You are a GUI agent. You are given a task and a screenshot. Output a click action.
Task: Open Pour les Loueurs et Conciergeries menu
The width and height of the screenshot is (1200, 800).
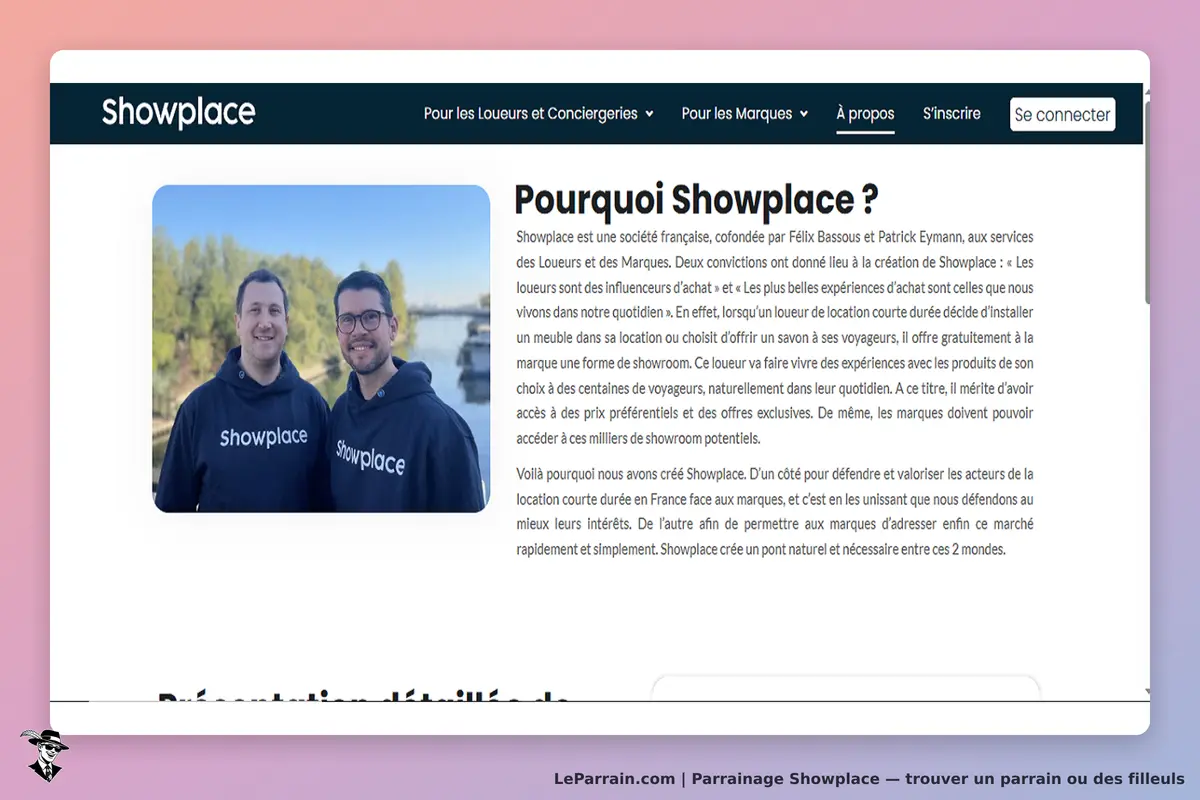[x=530, y=114]
